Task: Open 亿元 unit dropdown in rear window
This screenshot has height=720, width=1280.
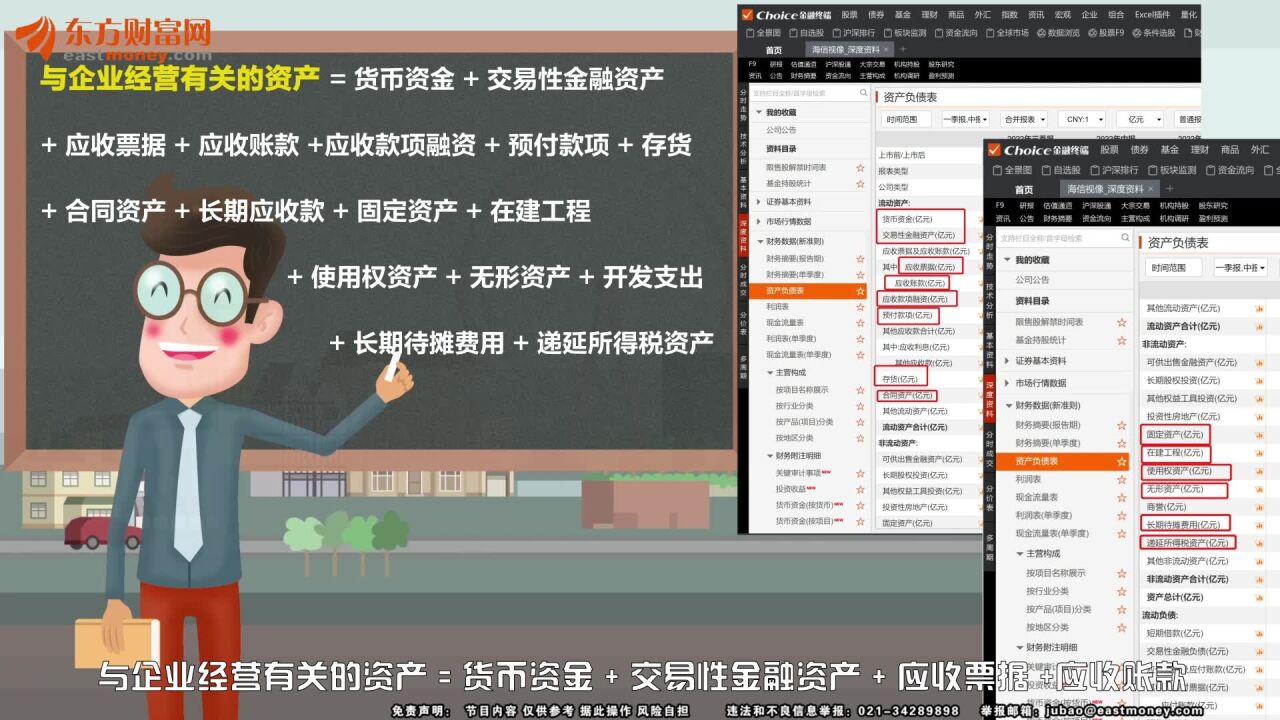Action: click(x=1140, y=119)
